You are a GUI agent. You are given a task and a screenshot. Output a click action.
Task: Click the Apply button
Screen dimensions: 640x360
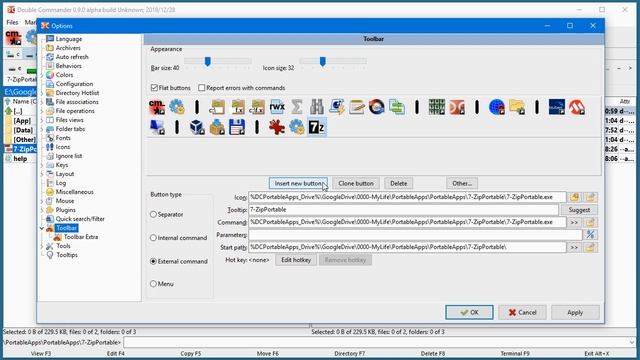pyautogui.click(x=575, y=312)
